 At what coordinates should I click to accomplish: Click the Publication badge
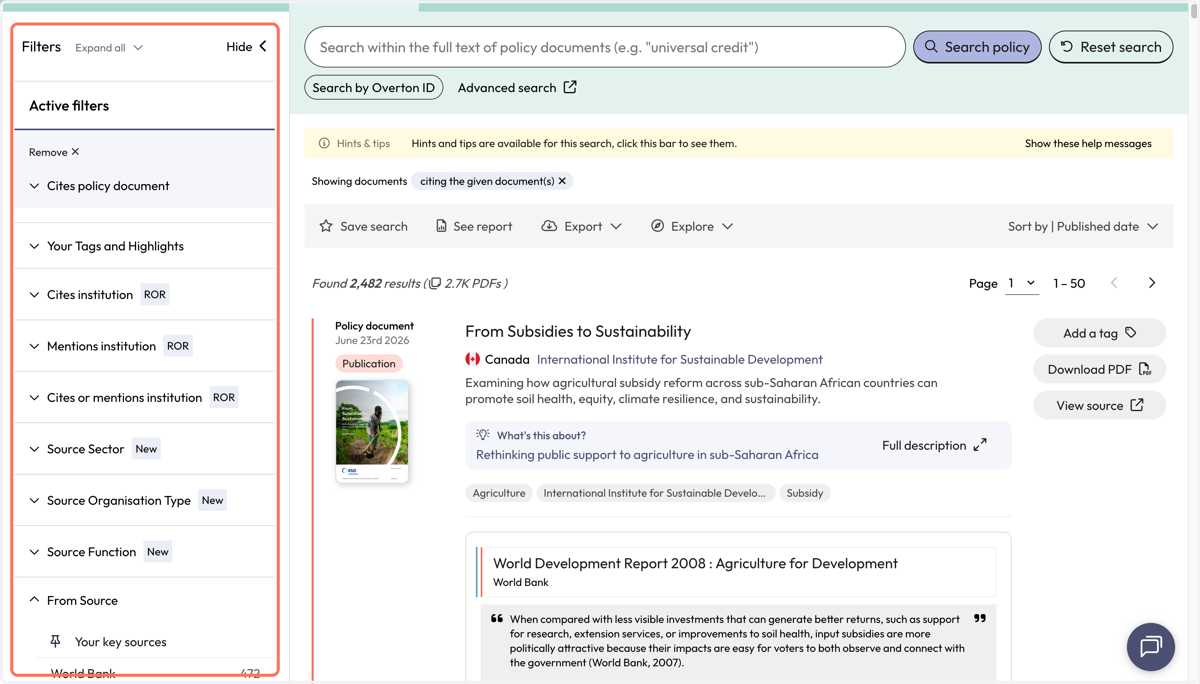(x=369, y=364)
